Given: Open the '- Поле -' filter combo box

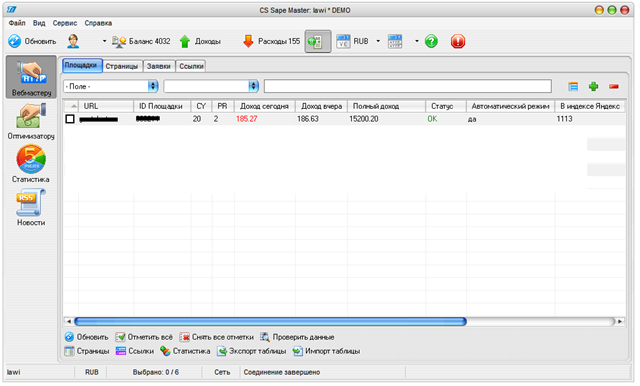Looking at the screenshot, I should pos(111,86).
